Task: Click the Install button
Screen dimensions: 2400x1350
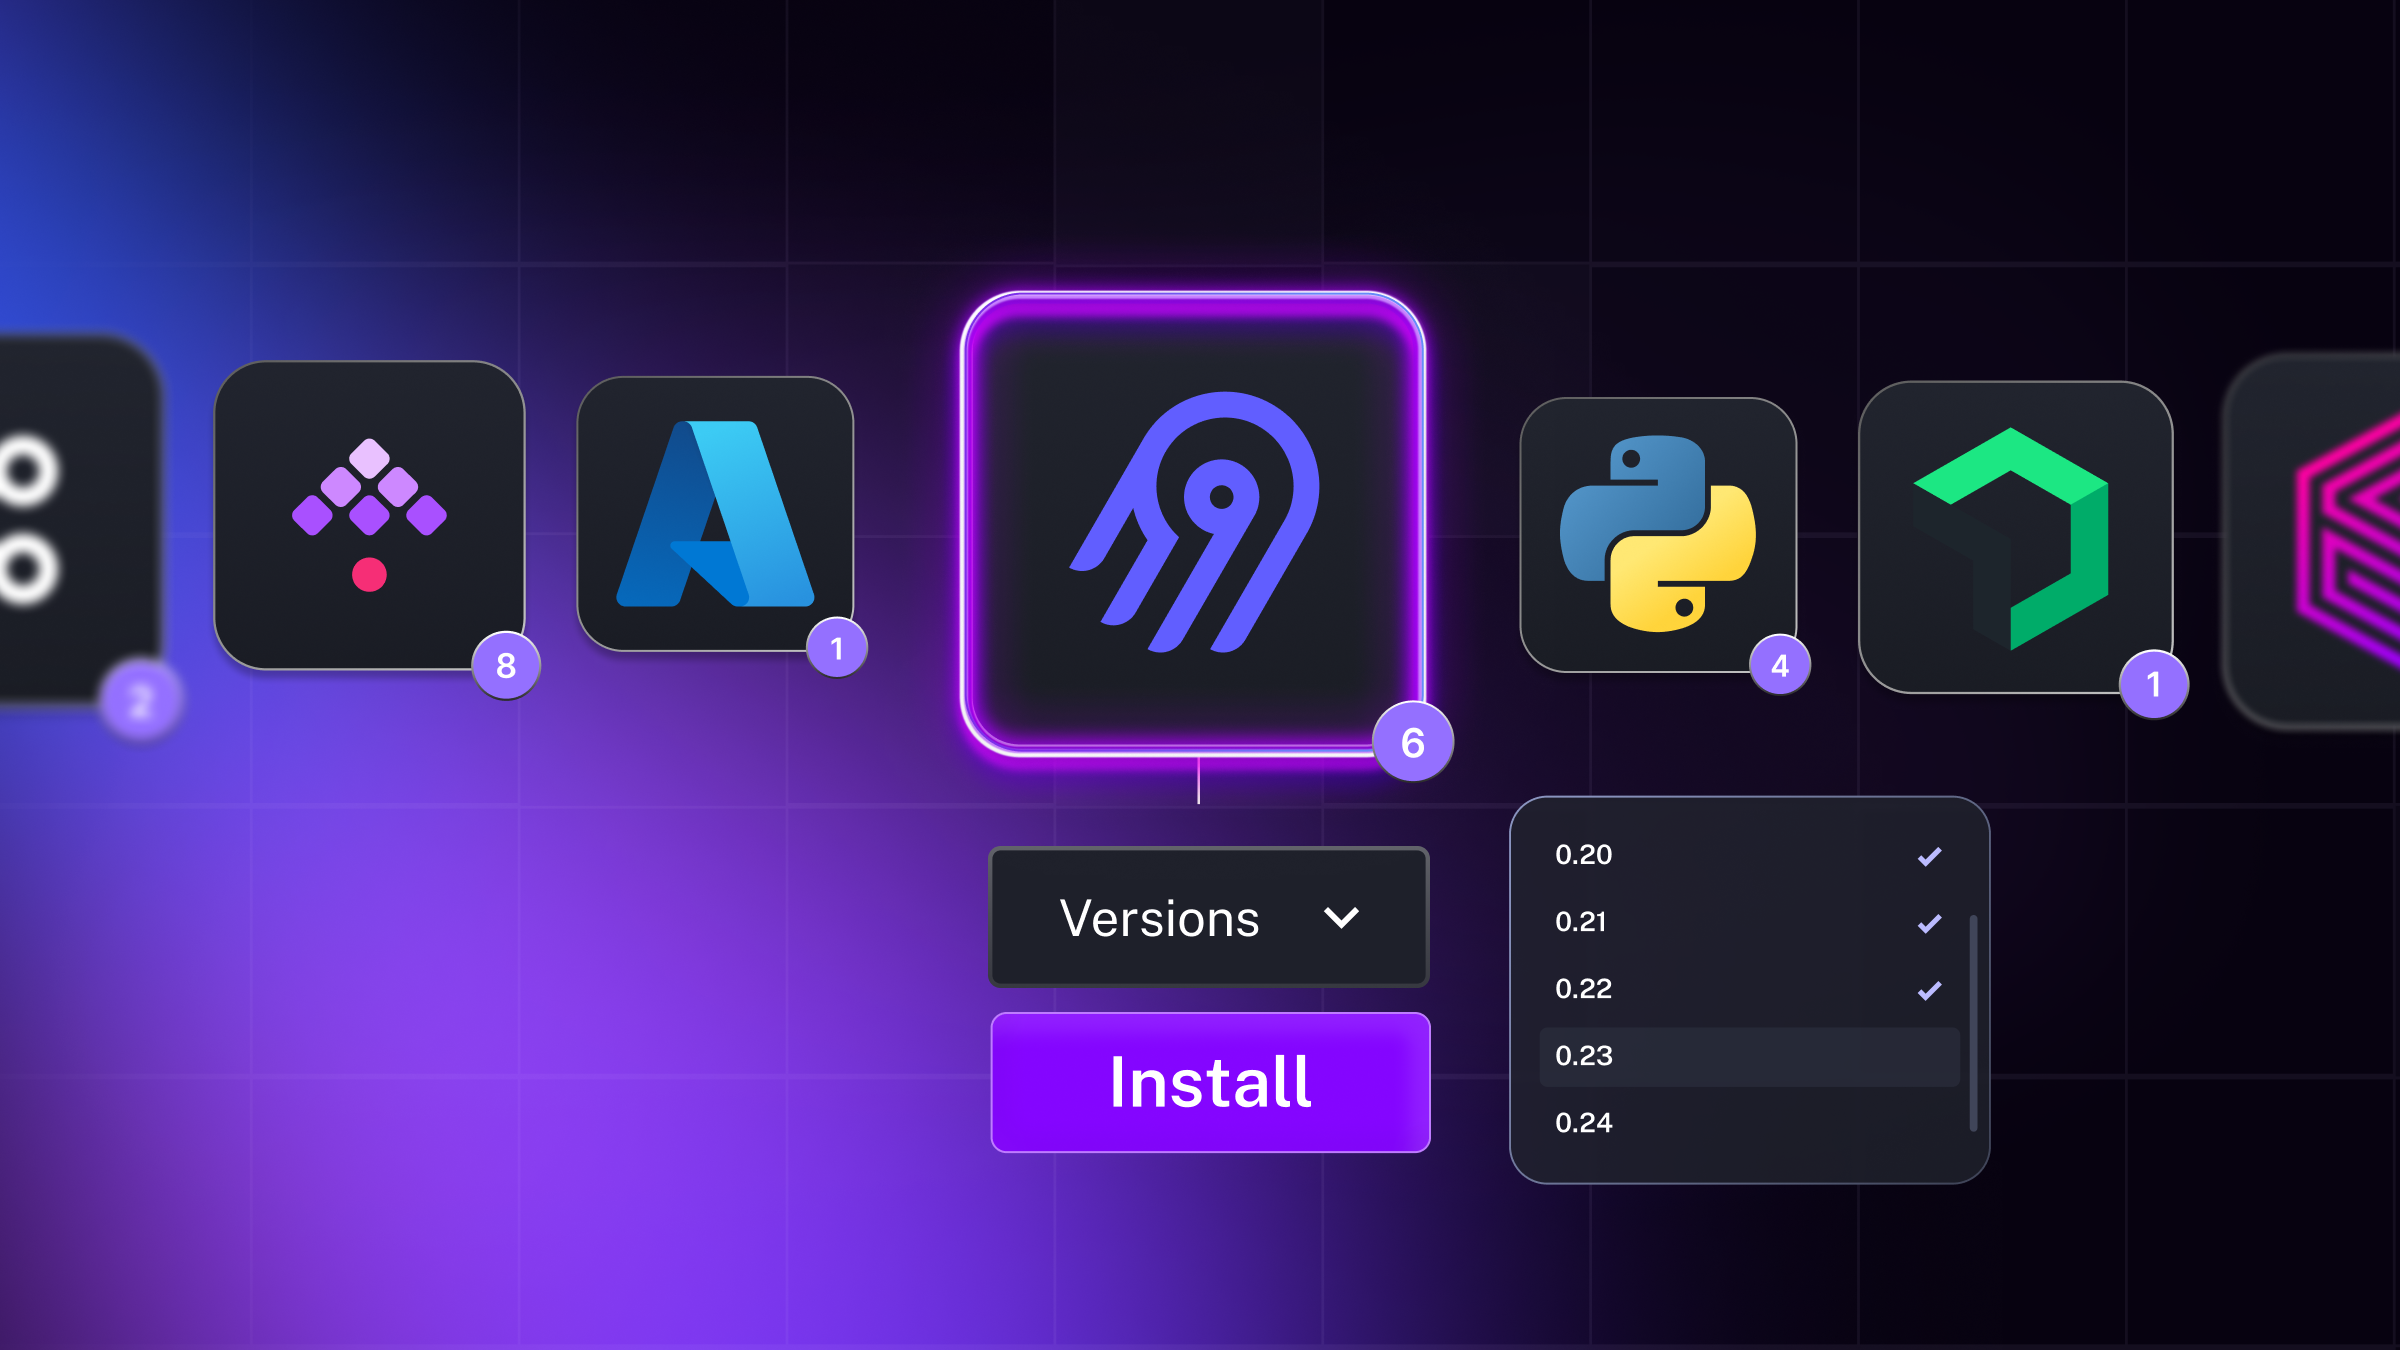Action: coord(1210,1081)
